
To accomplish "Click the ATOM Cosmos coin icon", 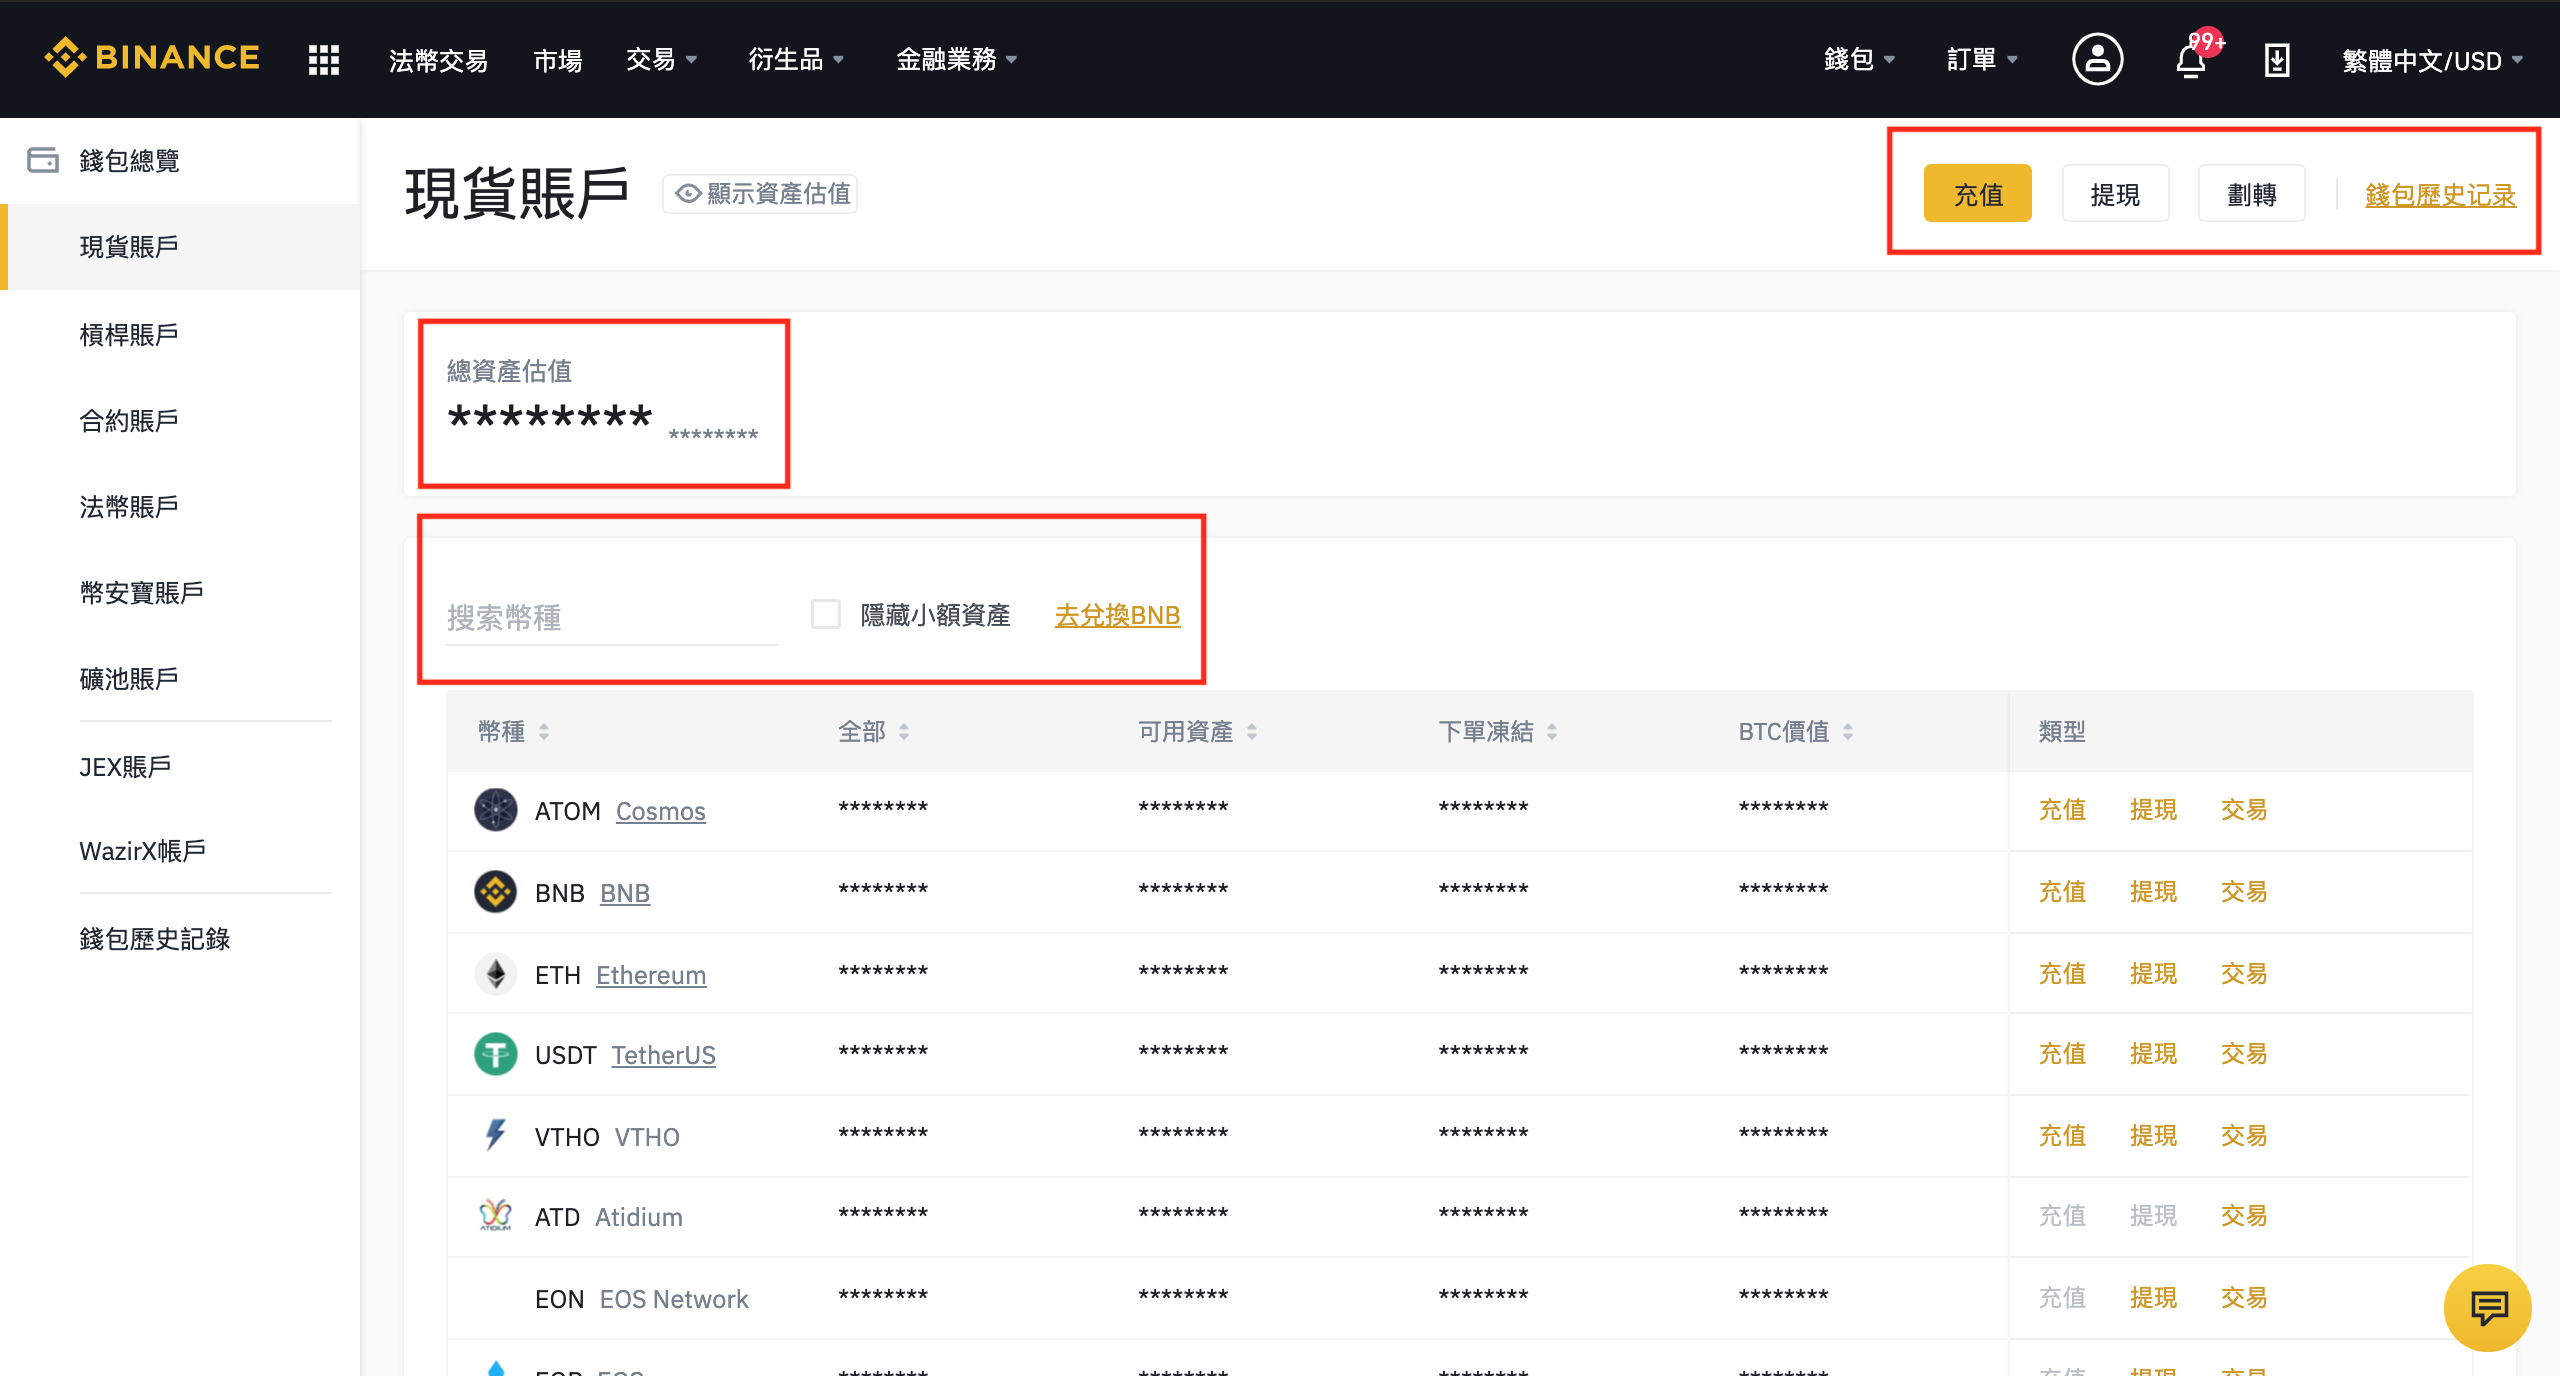I will (x=496, y=810).
